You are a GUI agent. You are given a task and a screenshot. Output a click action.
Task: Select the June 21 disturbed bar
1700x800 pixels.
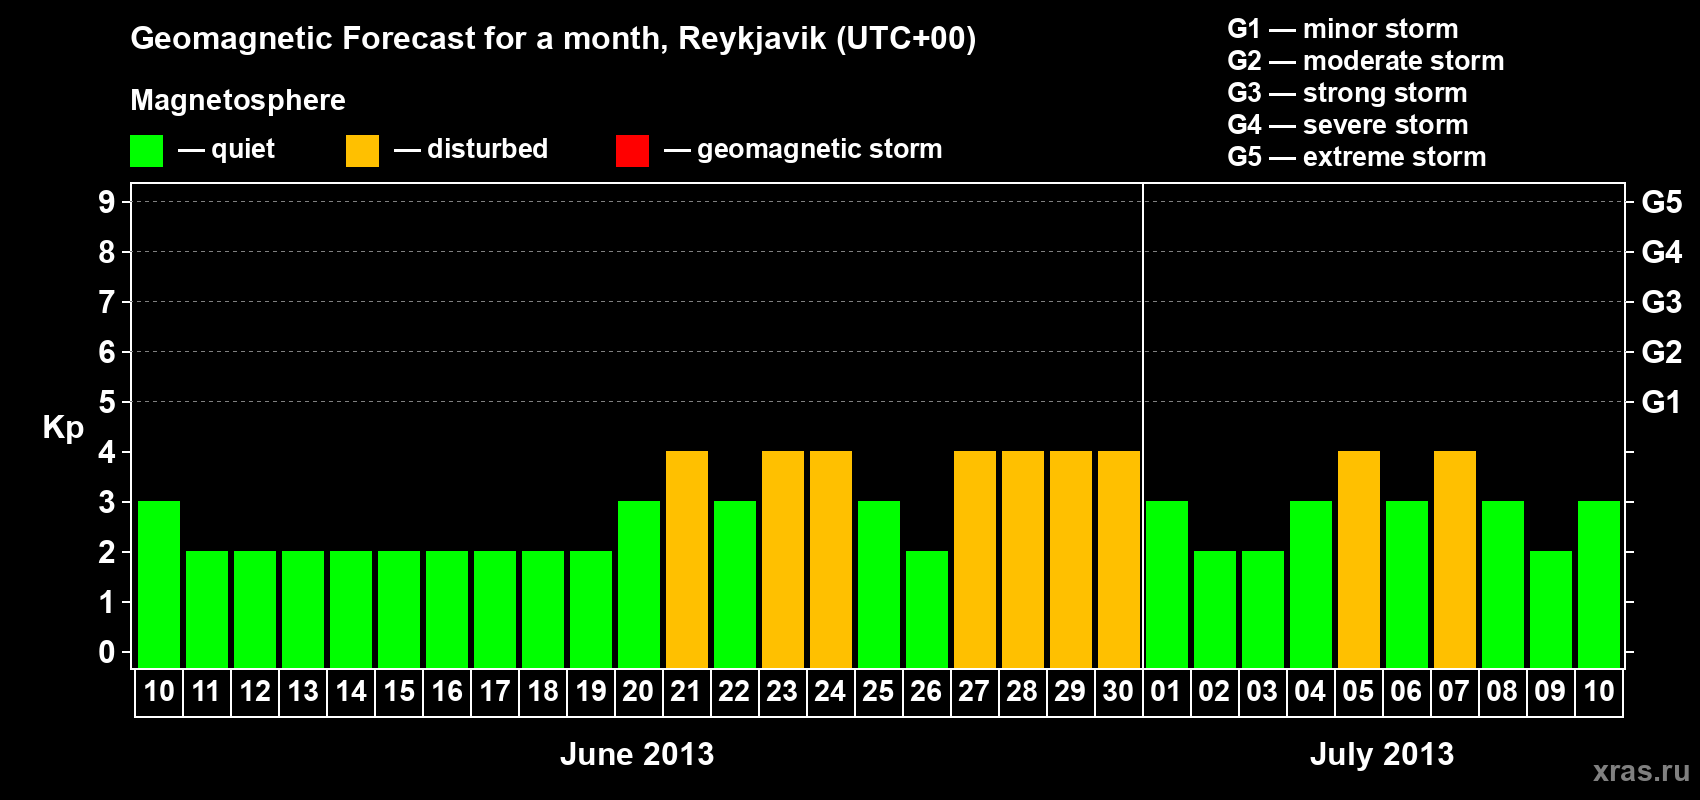click(687, 559)
